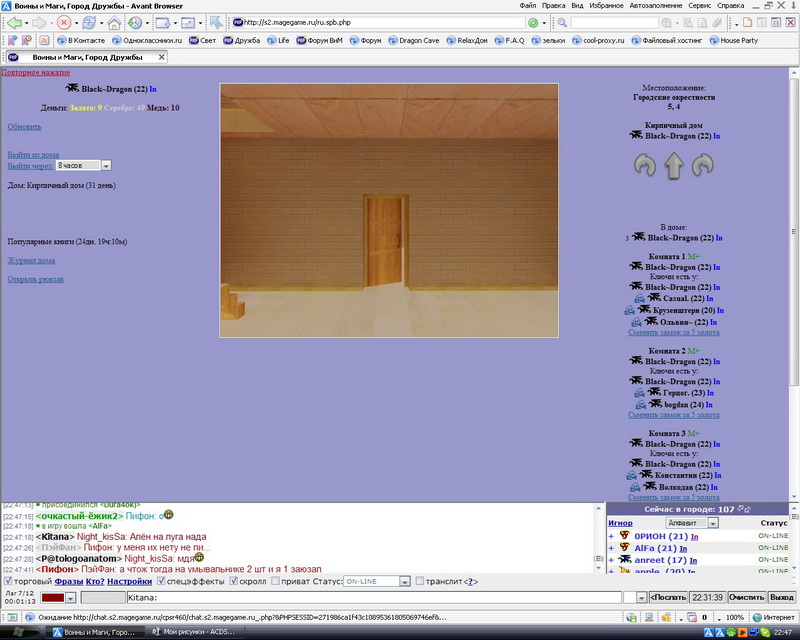Click the Выход button in chat
800x640 pixels.
pos(782,598)
